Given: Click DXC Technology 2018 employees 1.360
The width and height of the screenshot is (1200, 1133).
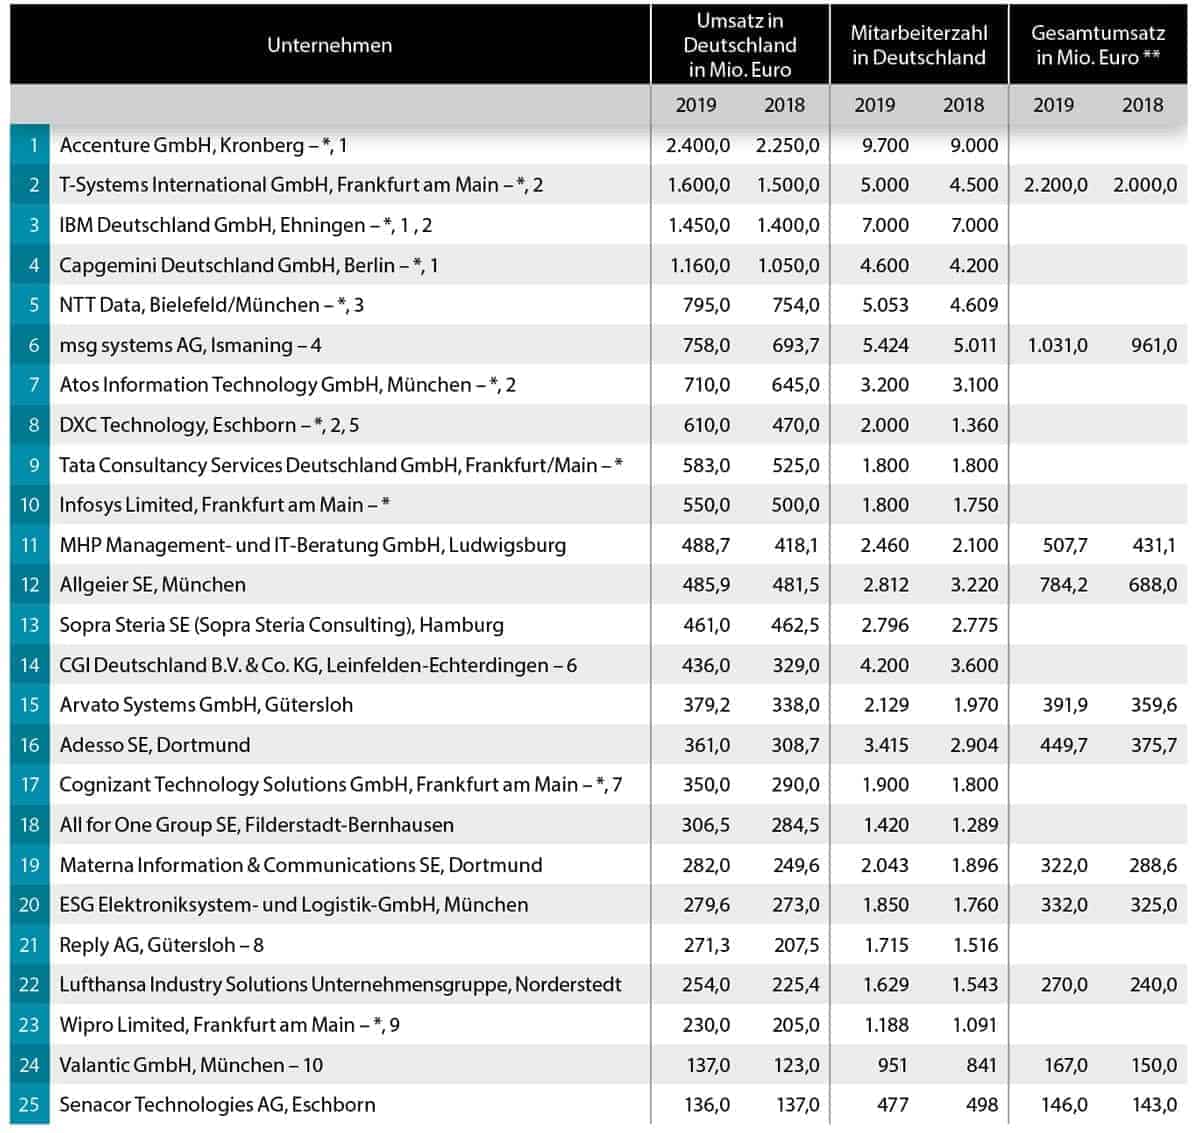Looking at the screenshot, I should 975,425.
